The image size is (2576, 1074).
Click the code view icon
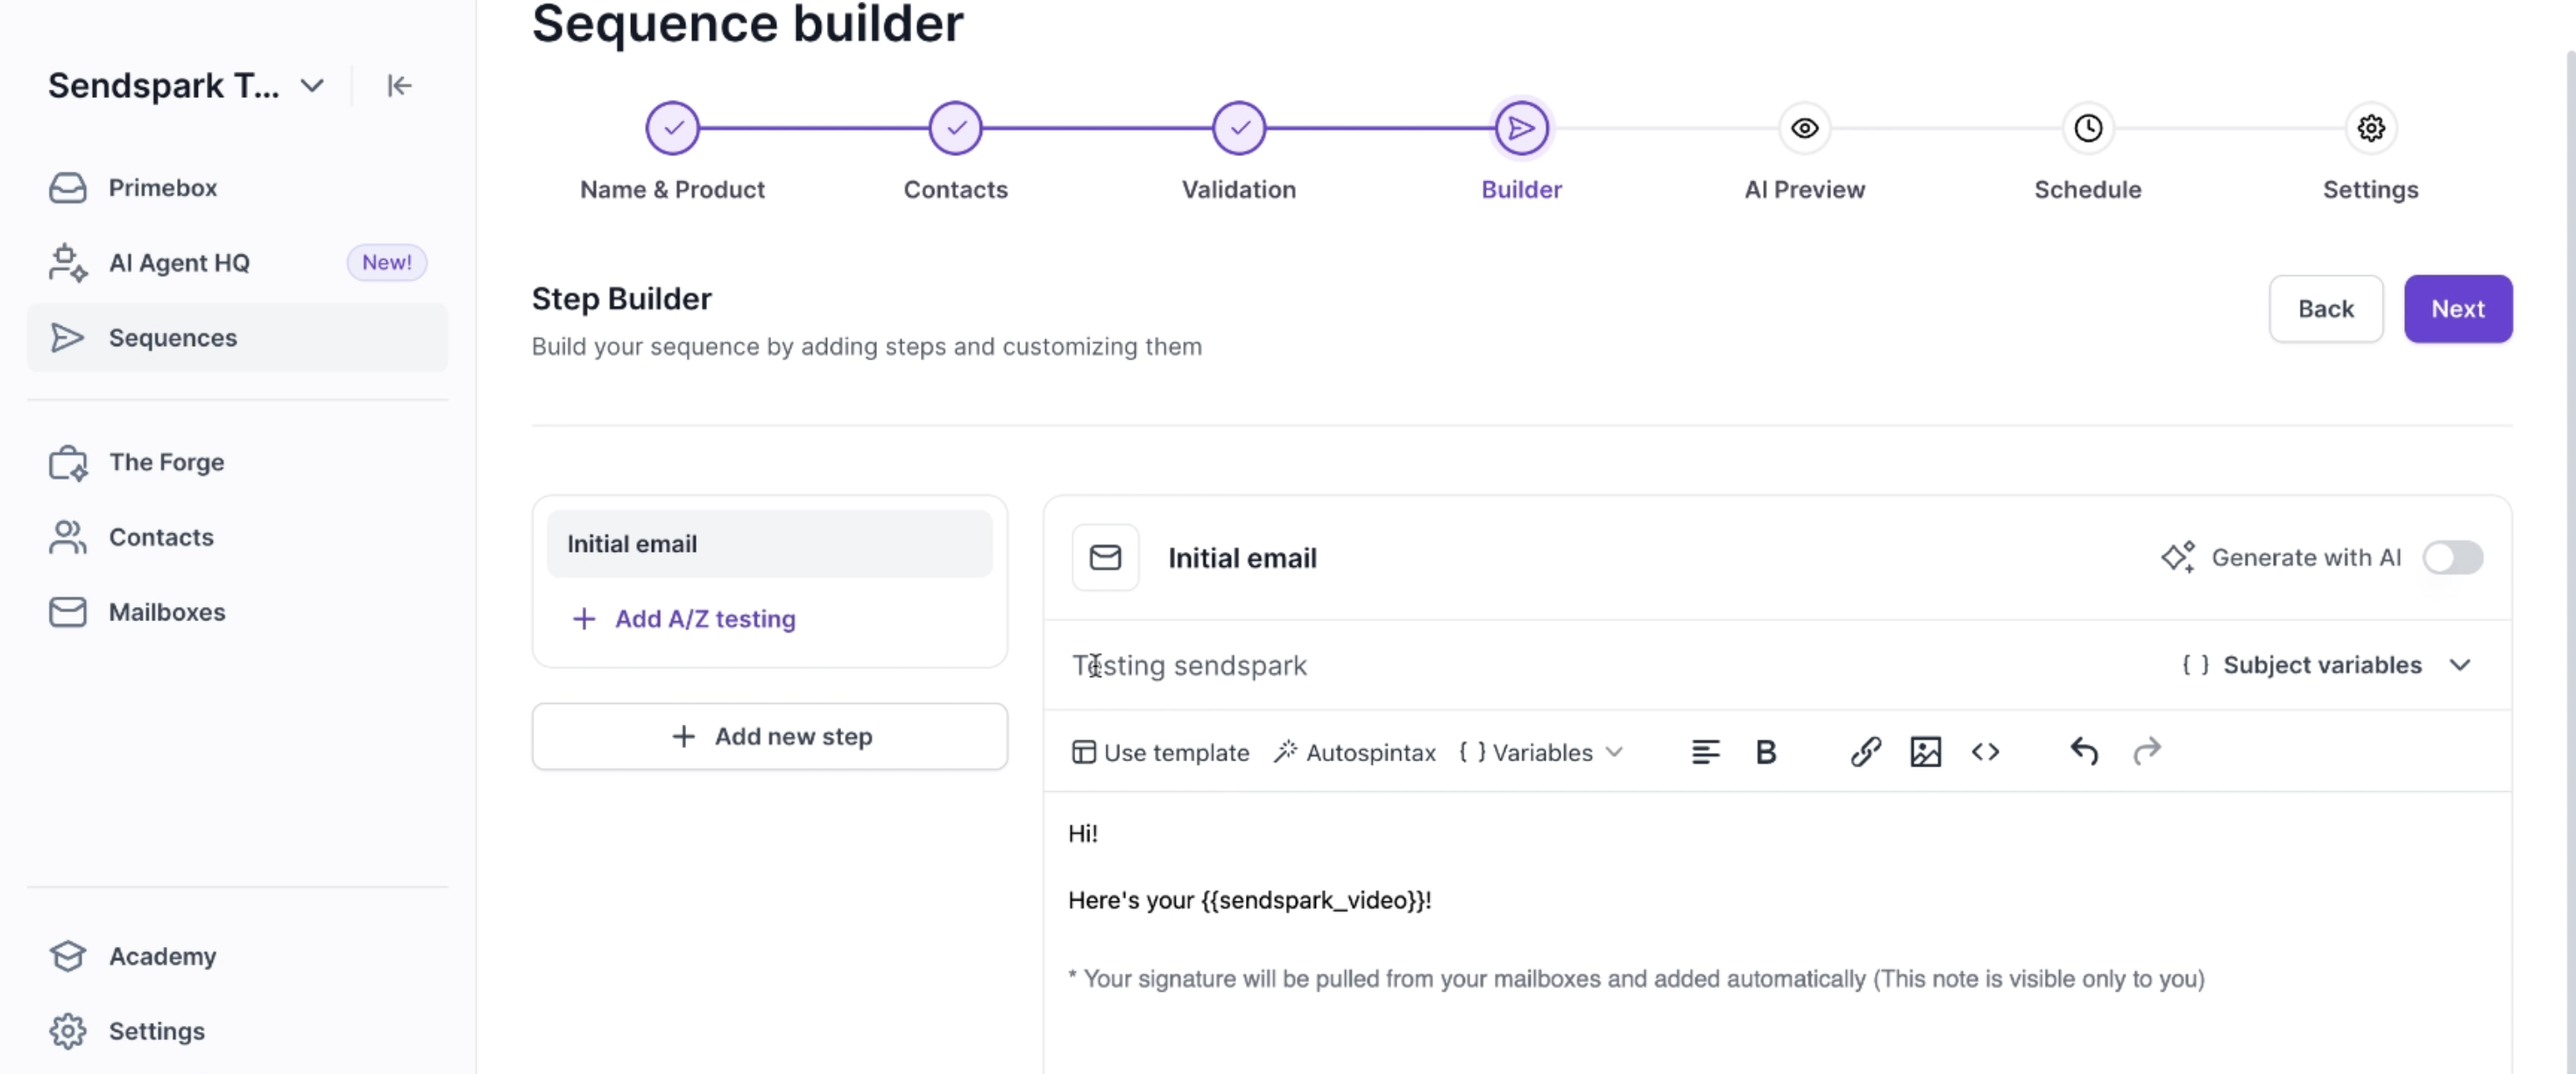1985,752
